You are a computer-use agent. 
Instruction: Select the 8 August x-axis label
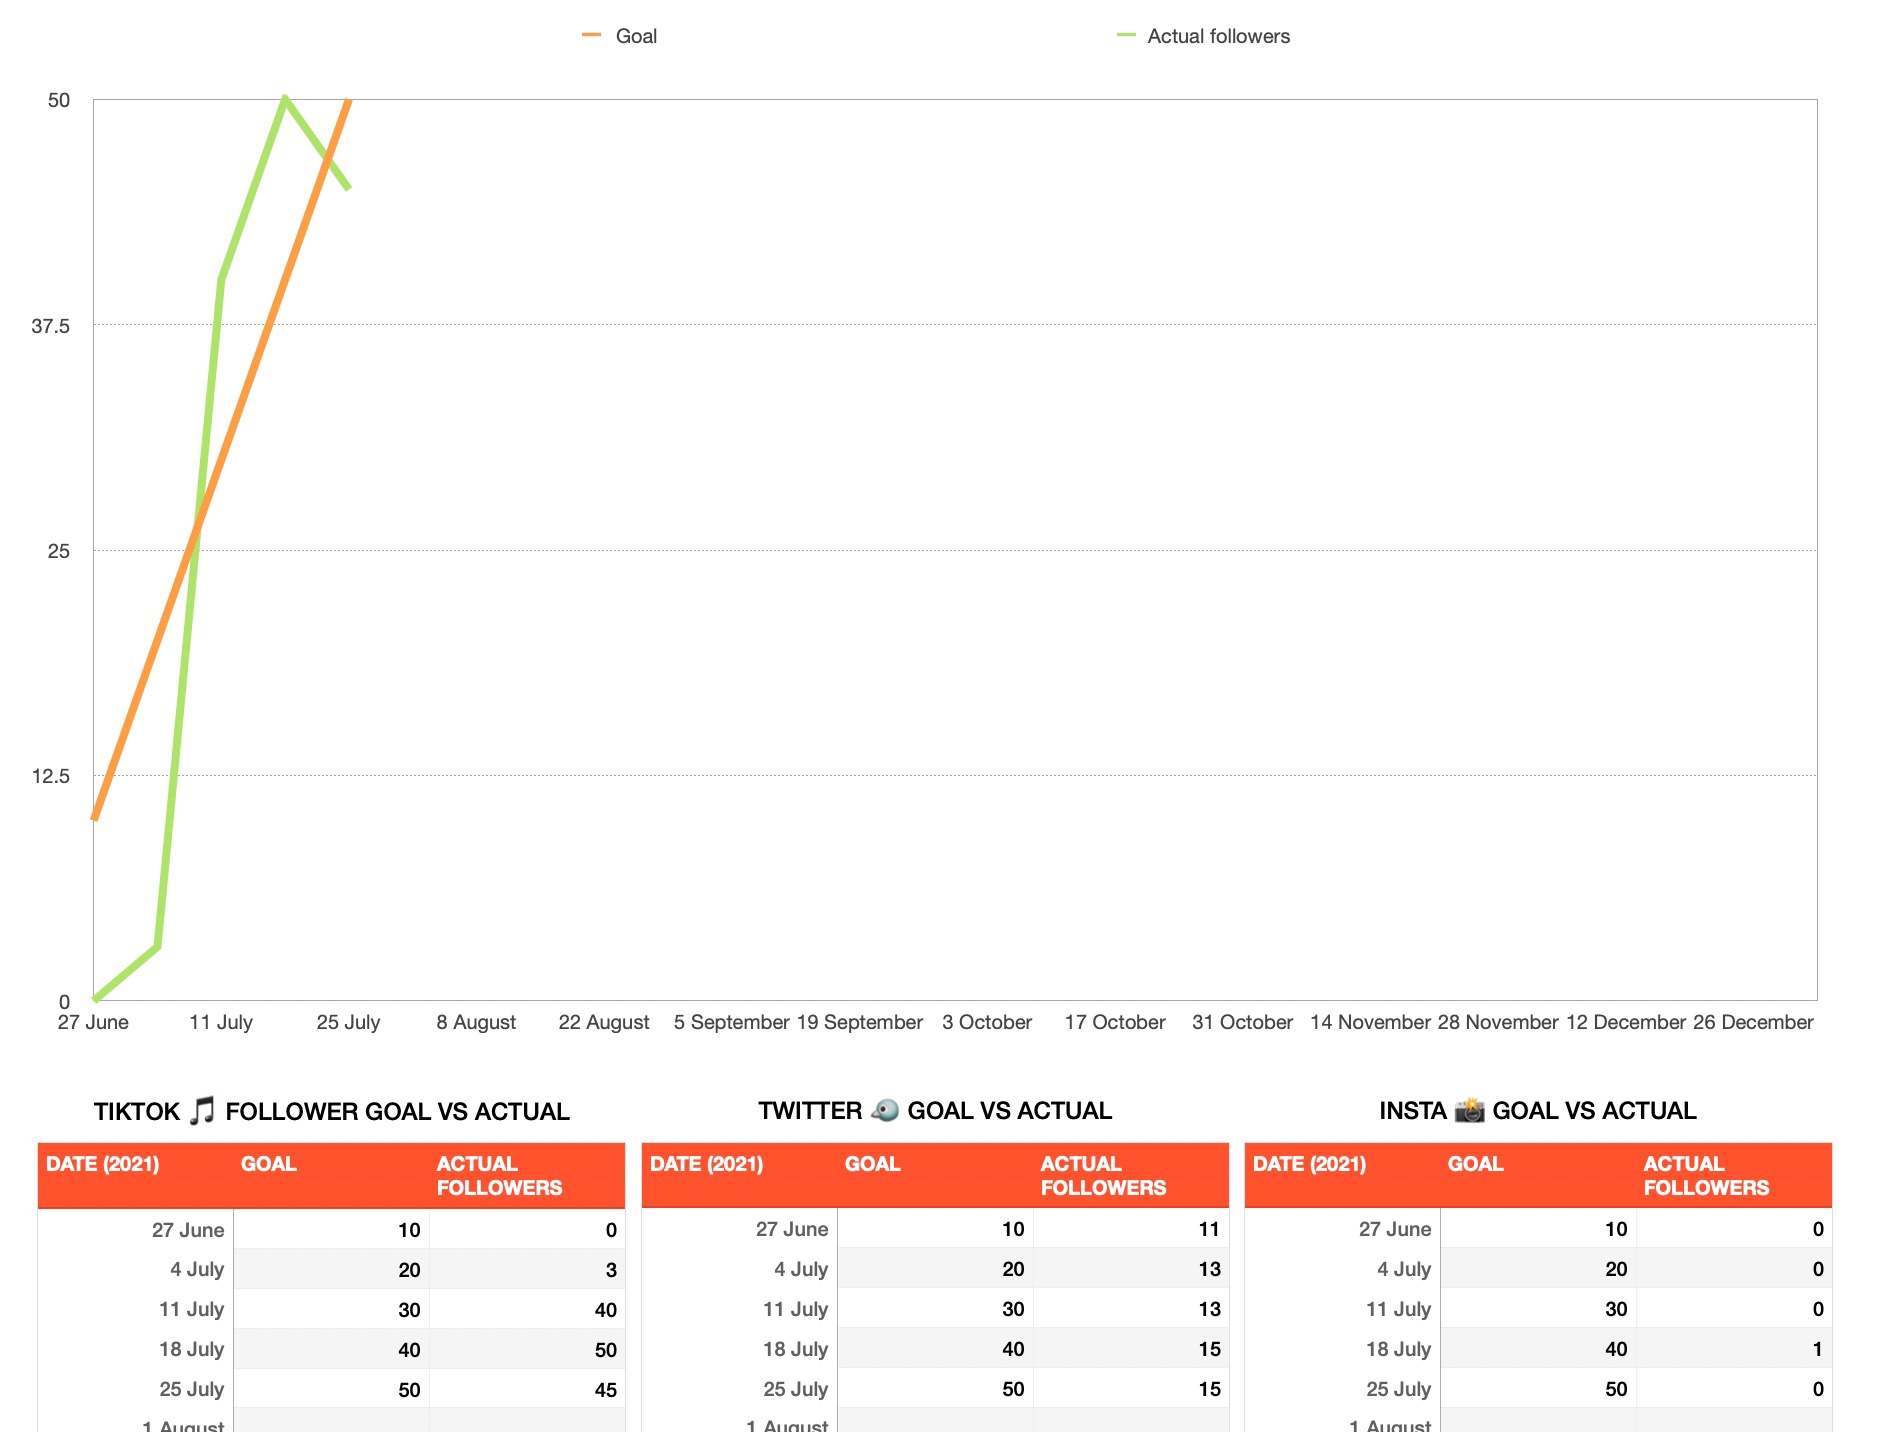[x=476, y=1022]
